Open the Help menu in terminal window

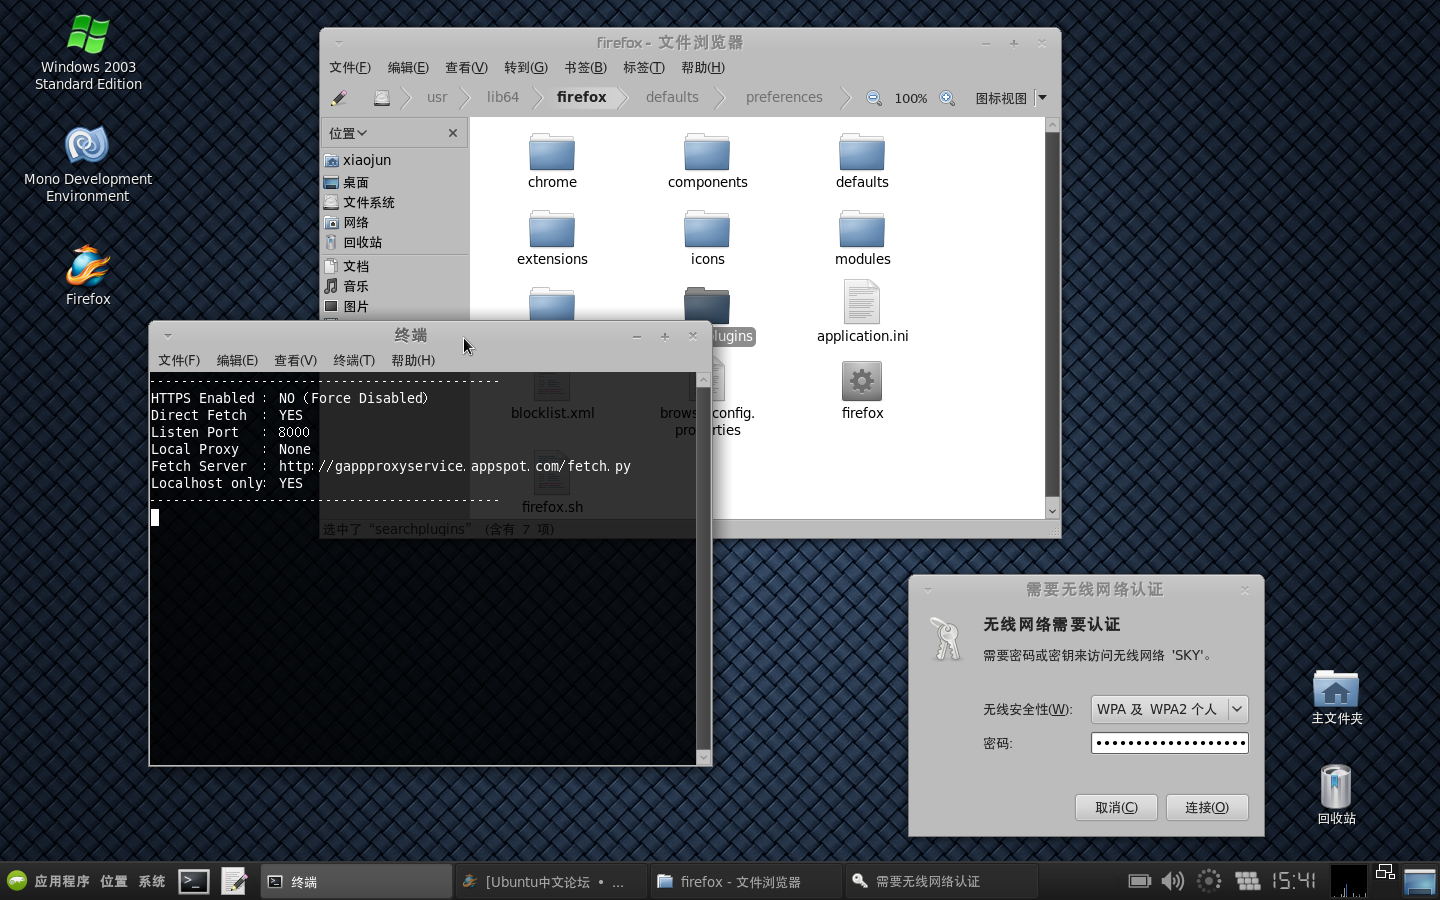[413, 360]
